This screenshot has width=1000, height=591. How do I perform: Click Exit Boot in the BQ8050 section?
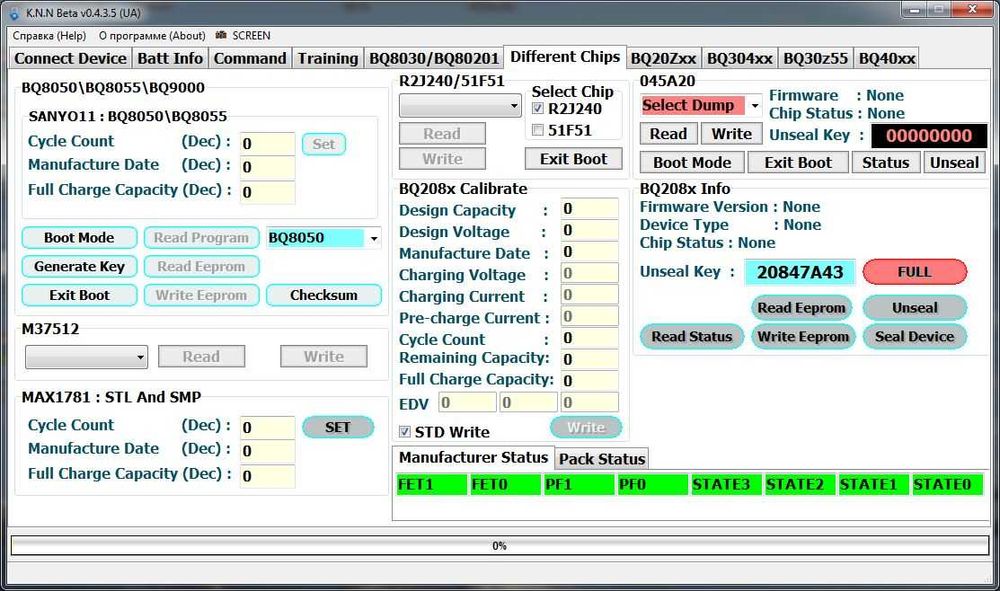(x=79, y=295)
